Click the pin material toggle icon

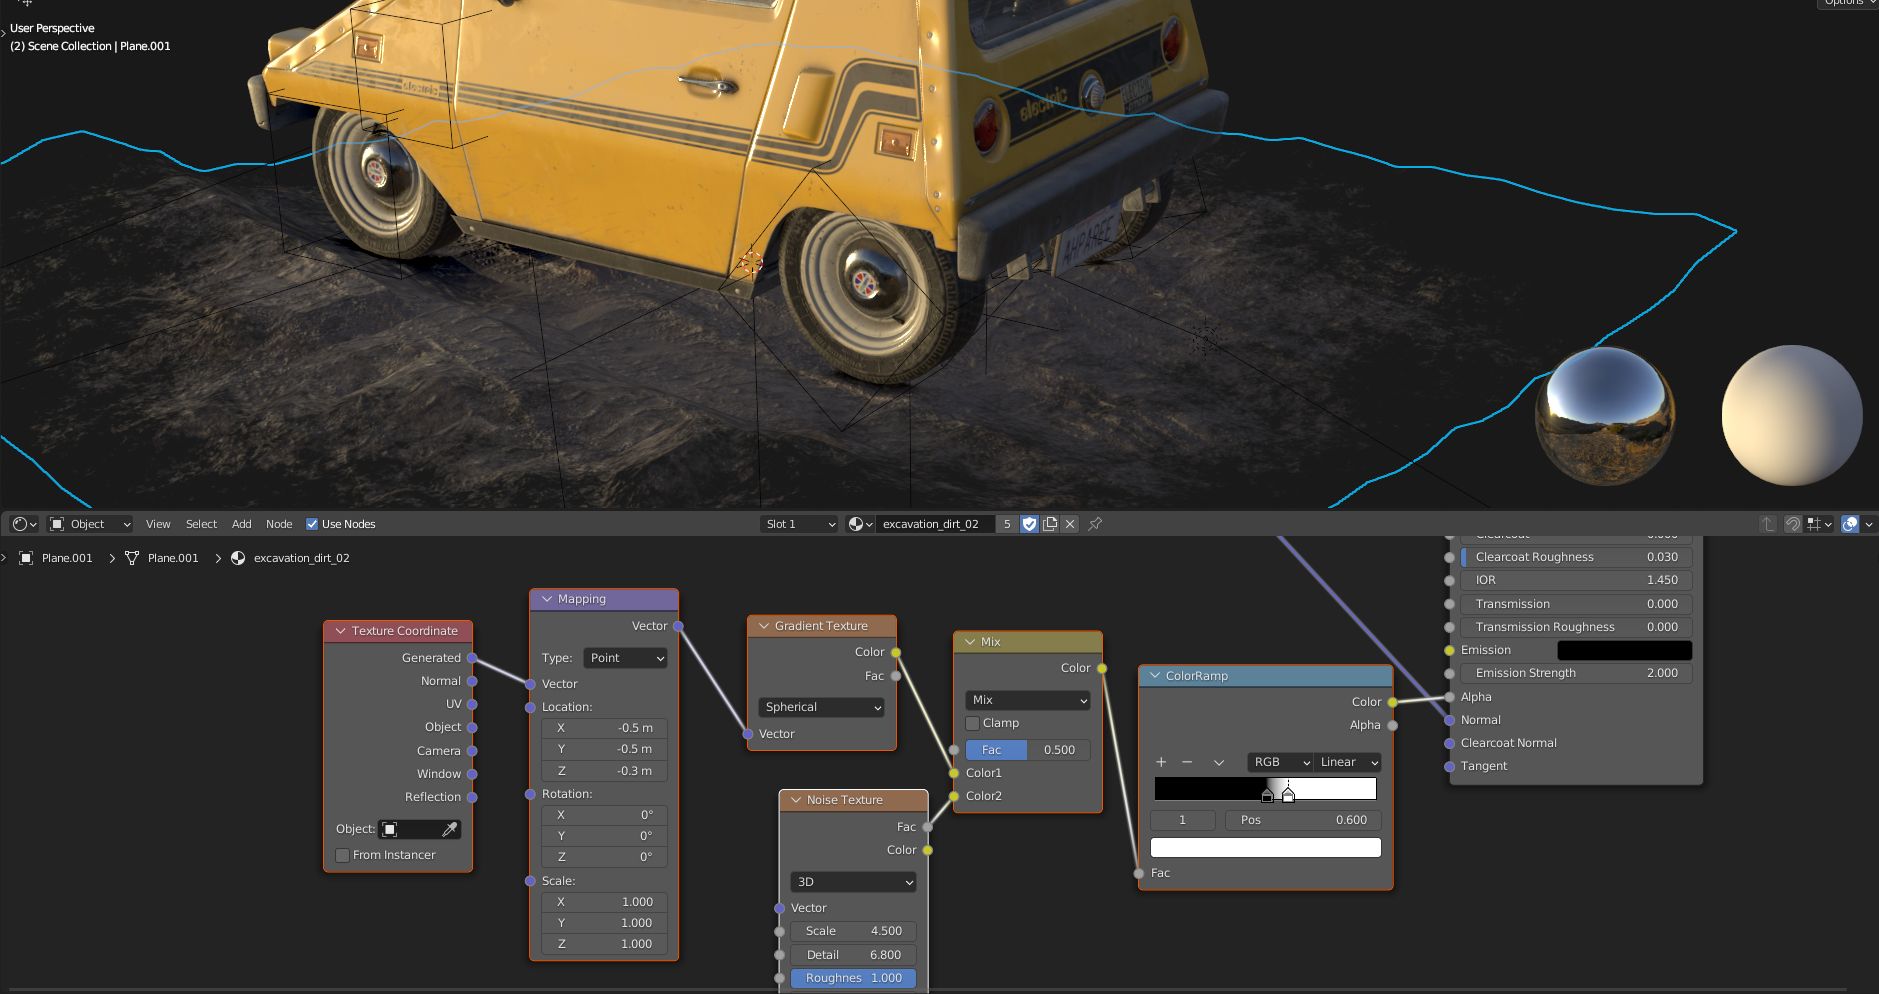pyautogui.click(x=1095, y=524)
